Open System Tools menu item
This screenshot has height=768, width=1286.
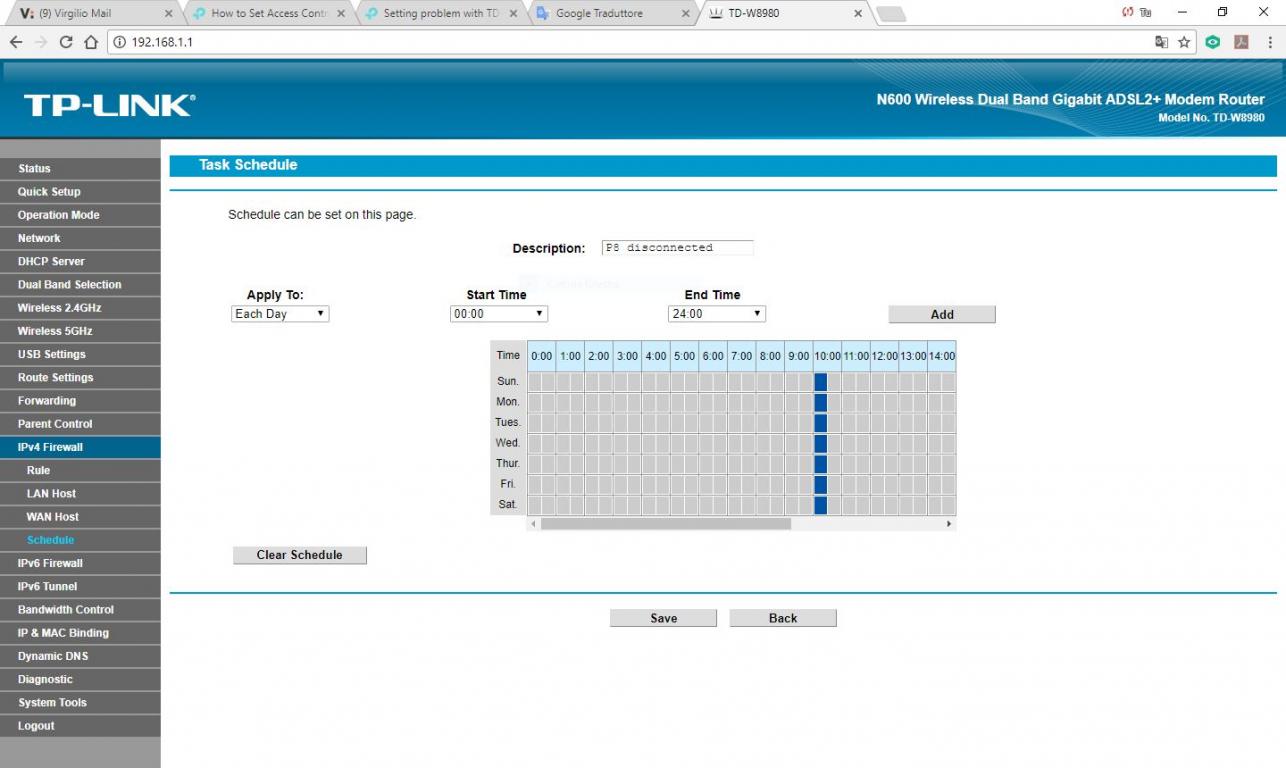pyautogui.click(x=80, y=702)
